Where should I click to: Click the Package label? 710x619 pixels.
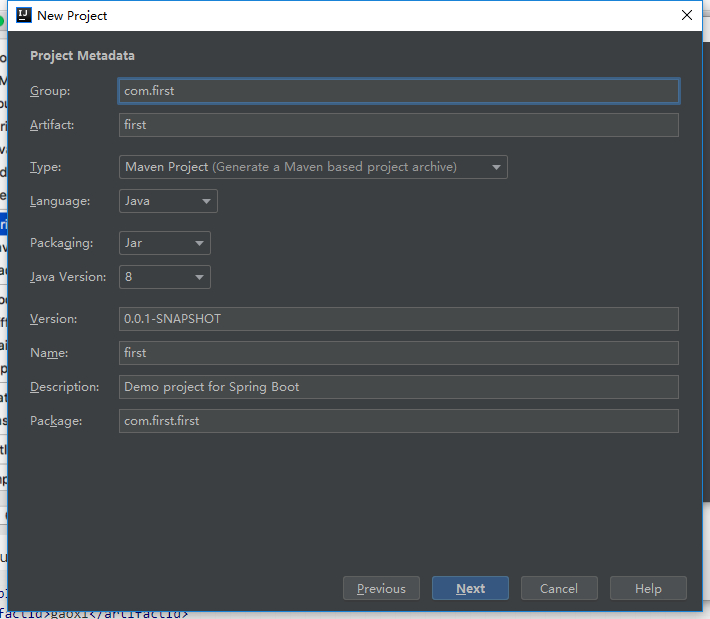click(x=56, y=421)
